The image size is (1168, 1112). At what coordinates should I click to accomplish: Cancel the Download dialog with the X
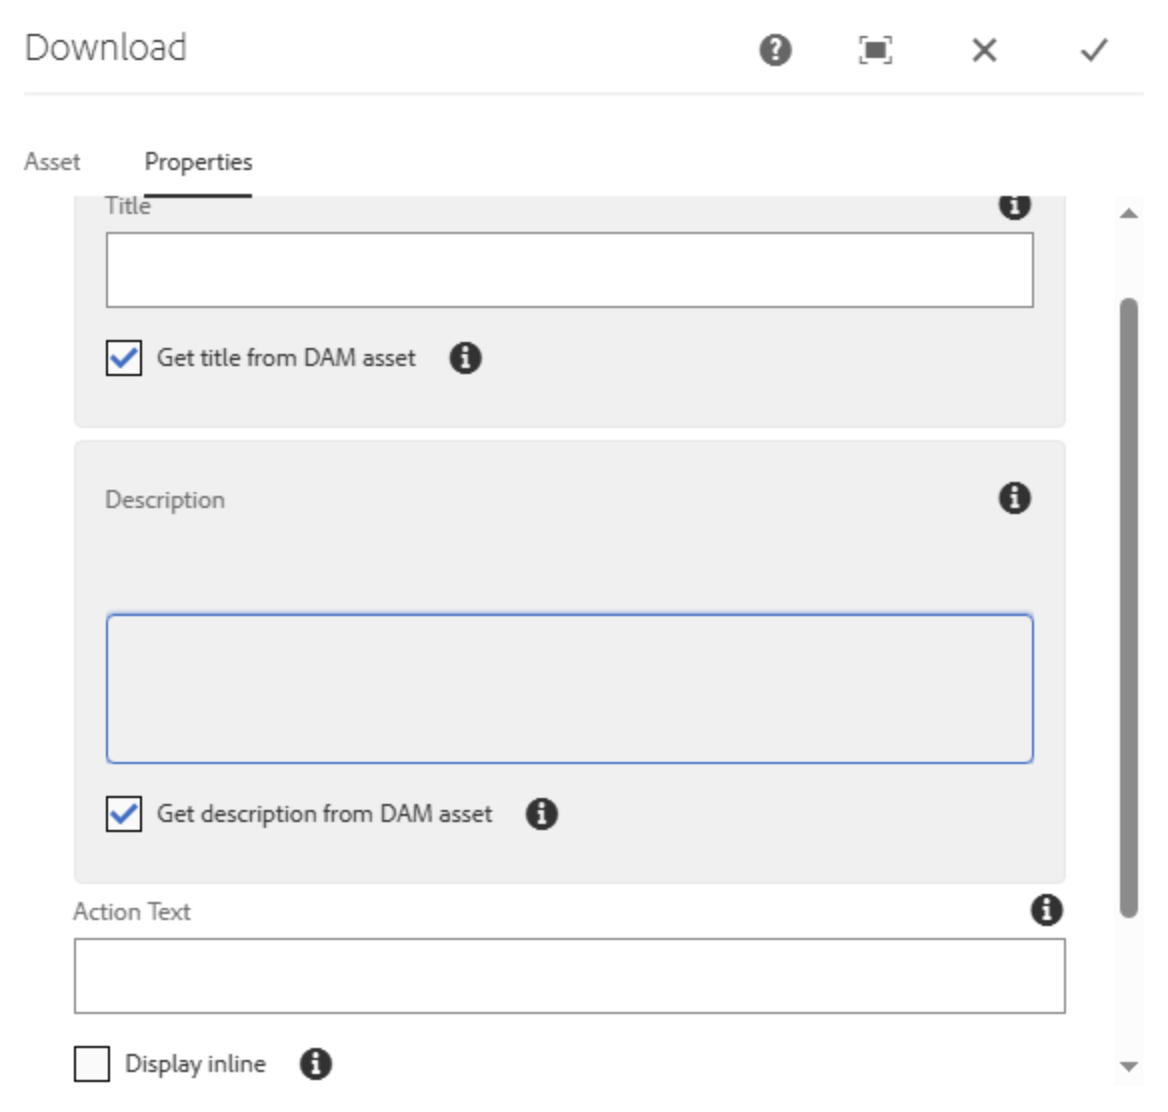[983, 51]
